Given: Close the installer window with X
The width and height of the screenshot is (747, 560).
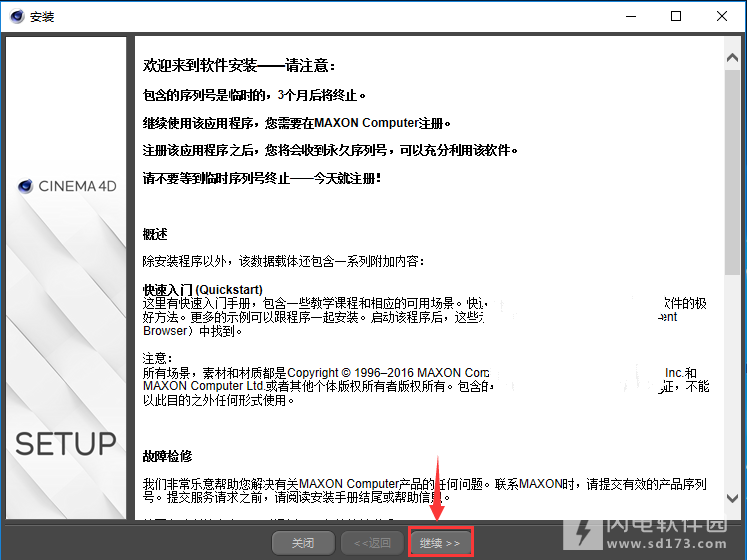Looking at the screenshot, I should (722, 16).
